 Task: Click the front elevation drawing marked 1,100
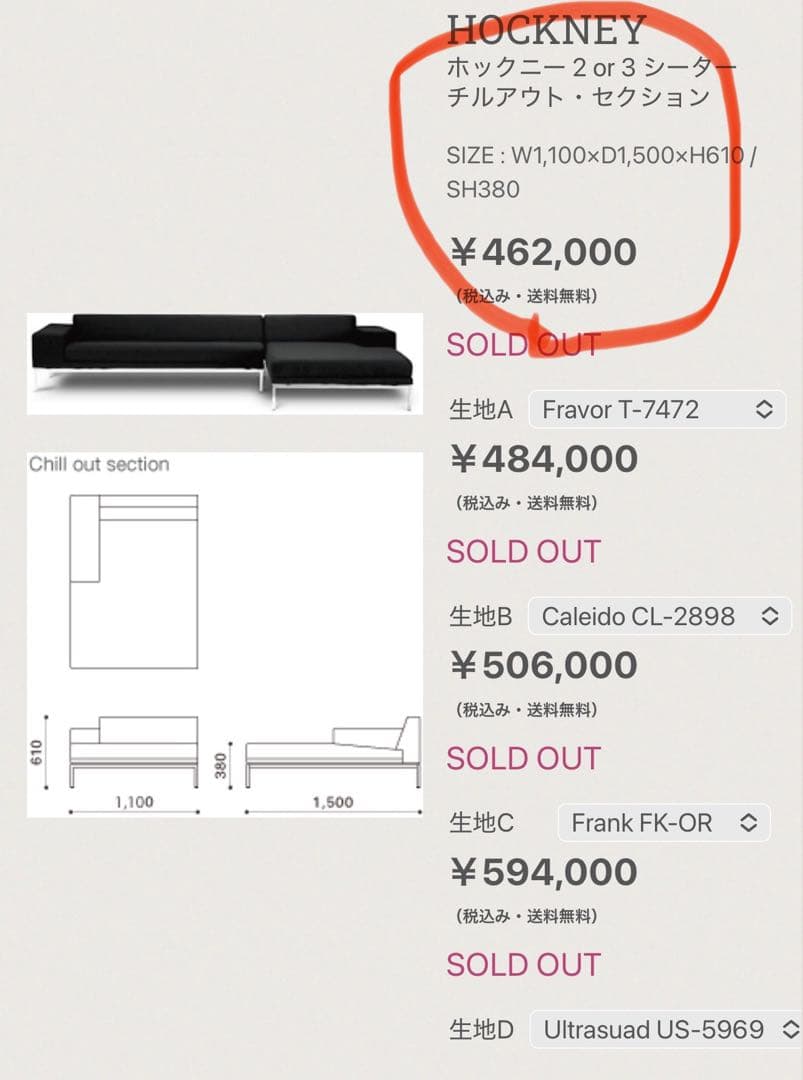133,751
